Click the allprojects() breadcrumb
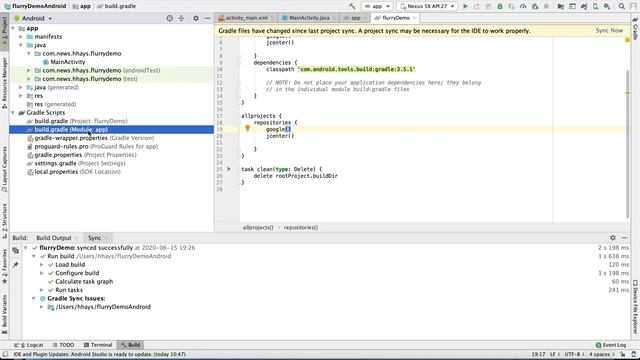Viewport: 640px width, 360px height. pyautogui.click(x=258, y=227)
